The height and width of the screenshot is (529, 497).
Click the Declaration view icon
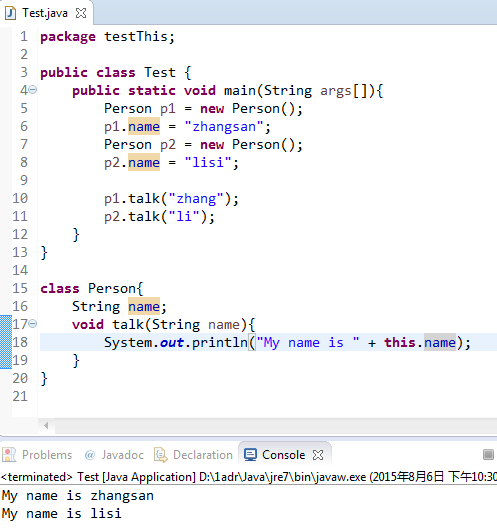point(161,455)
